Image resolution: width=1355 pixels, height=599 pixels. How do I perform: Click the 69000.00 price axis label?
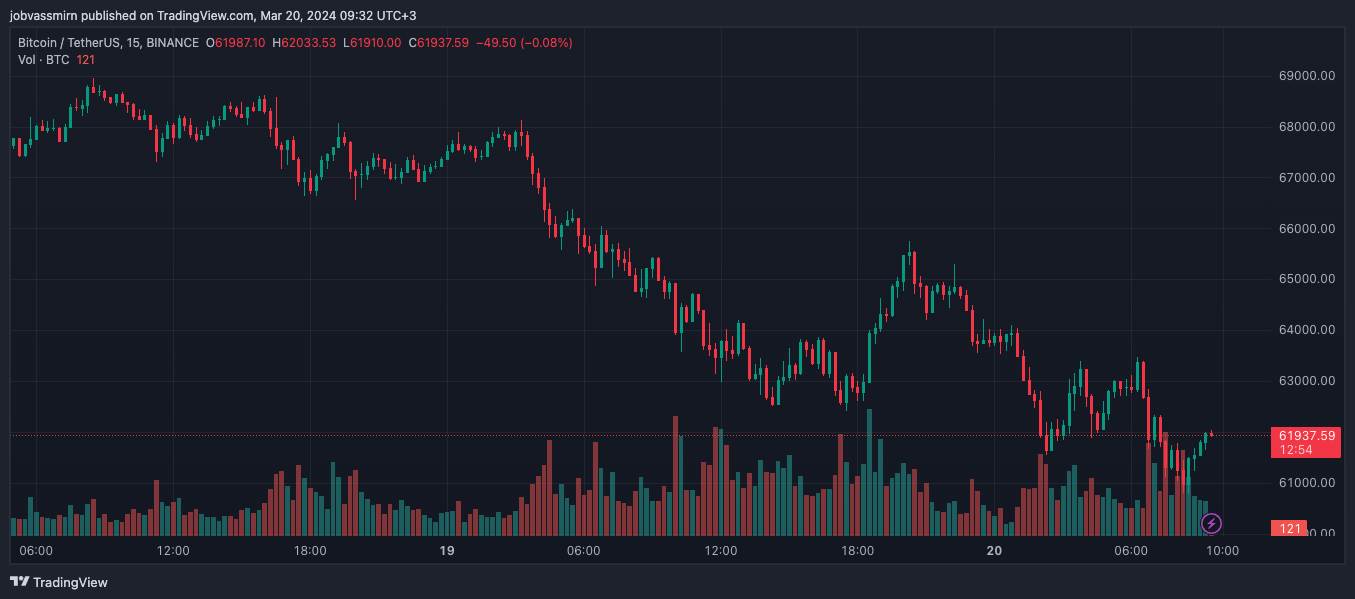1307,76
